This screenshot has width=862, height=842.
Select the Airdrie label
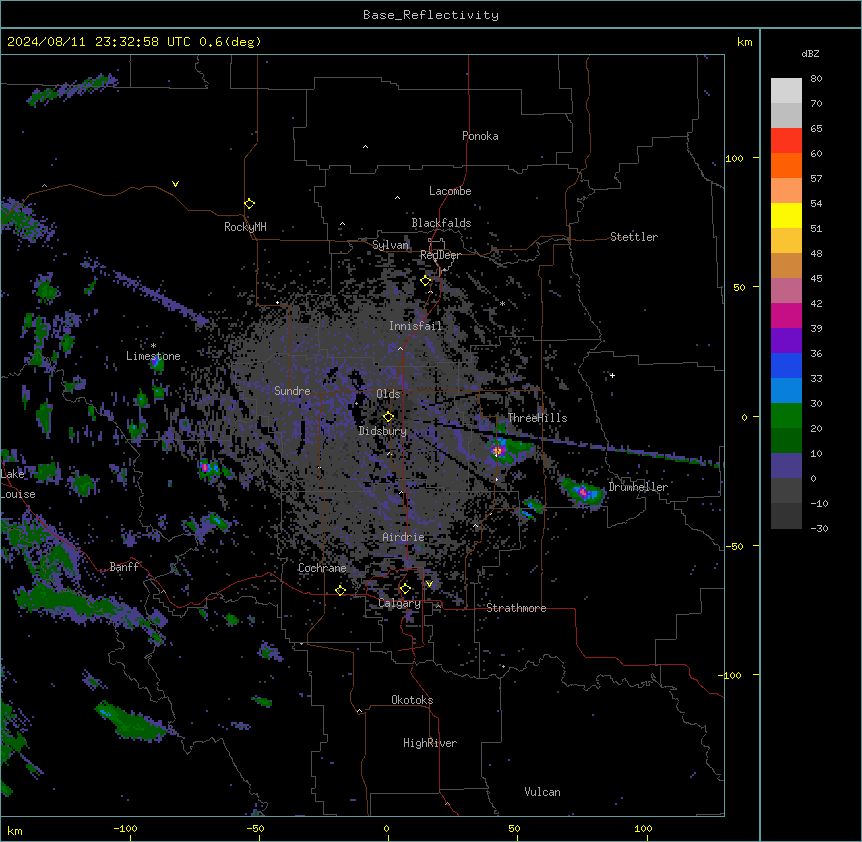pos(404,537)
